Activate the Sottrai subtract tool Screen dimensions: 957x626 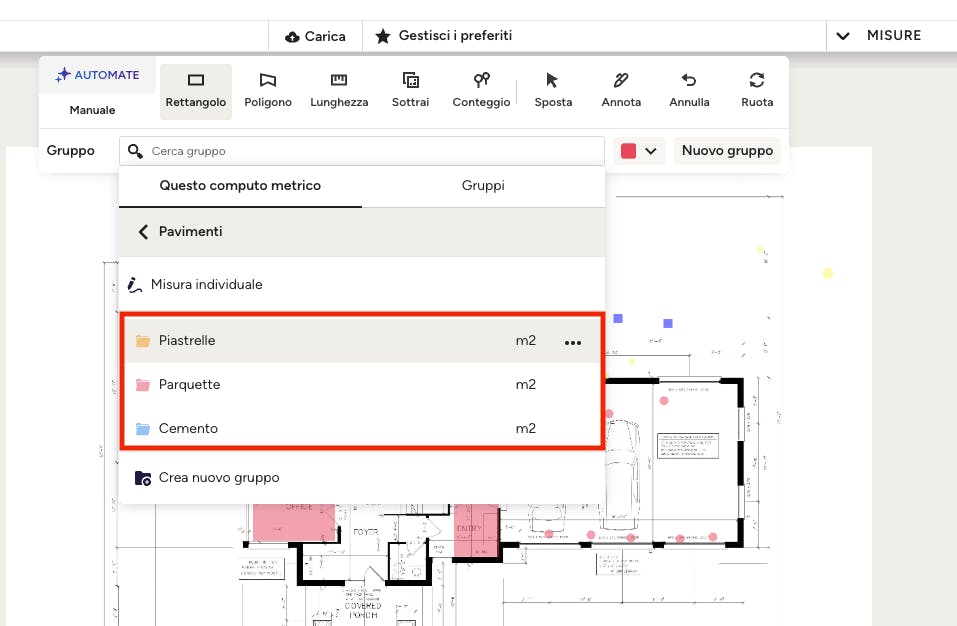pyautogui.click(x=410, y=90)
